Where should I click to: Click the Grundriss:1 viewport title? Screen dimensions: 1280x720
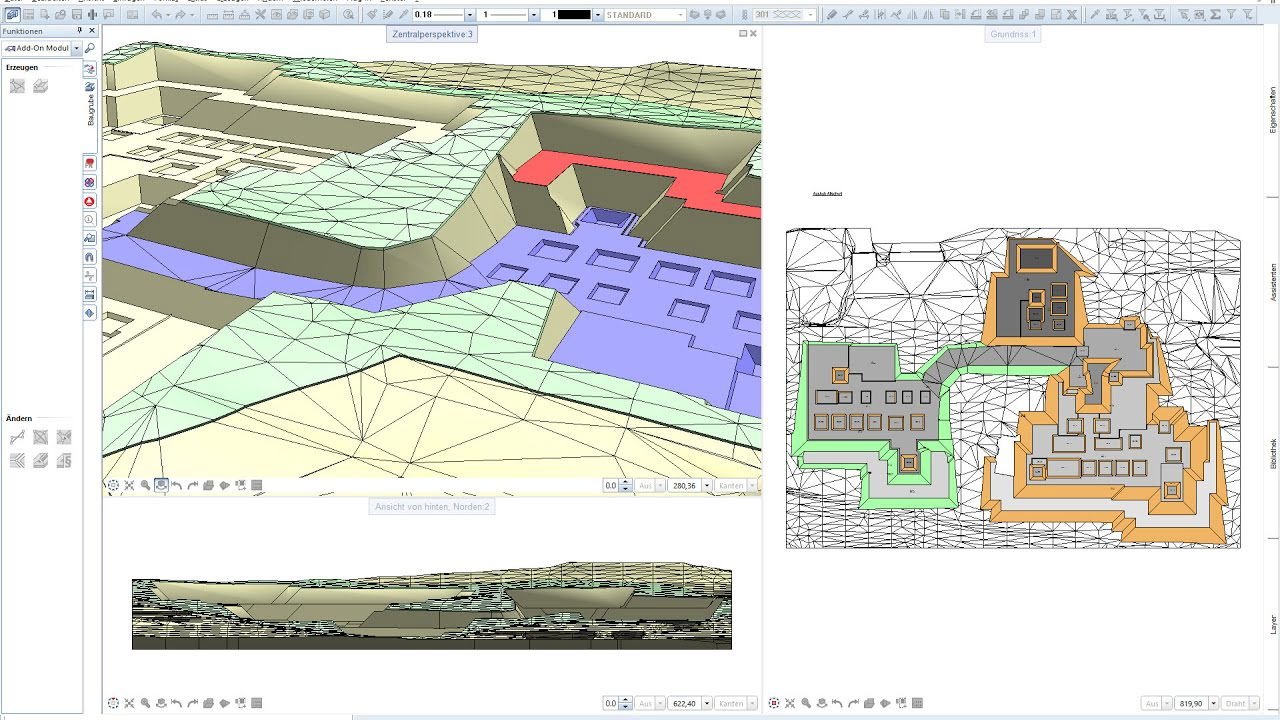click(1014, 34)
